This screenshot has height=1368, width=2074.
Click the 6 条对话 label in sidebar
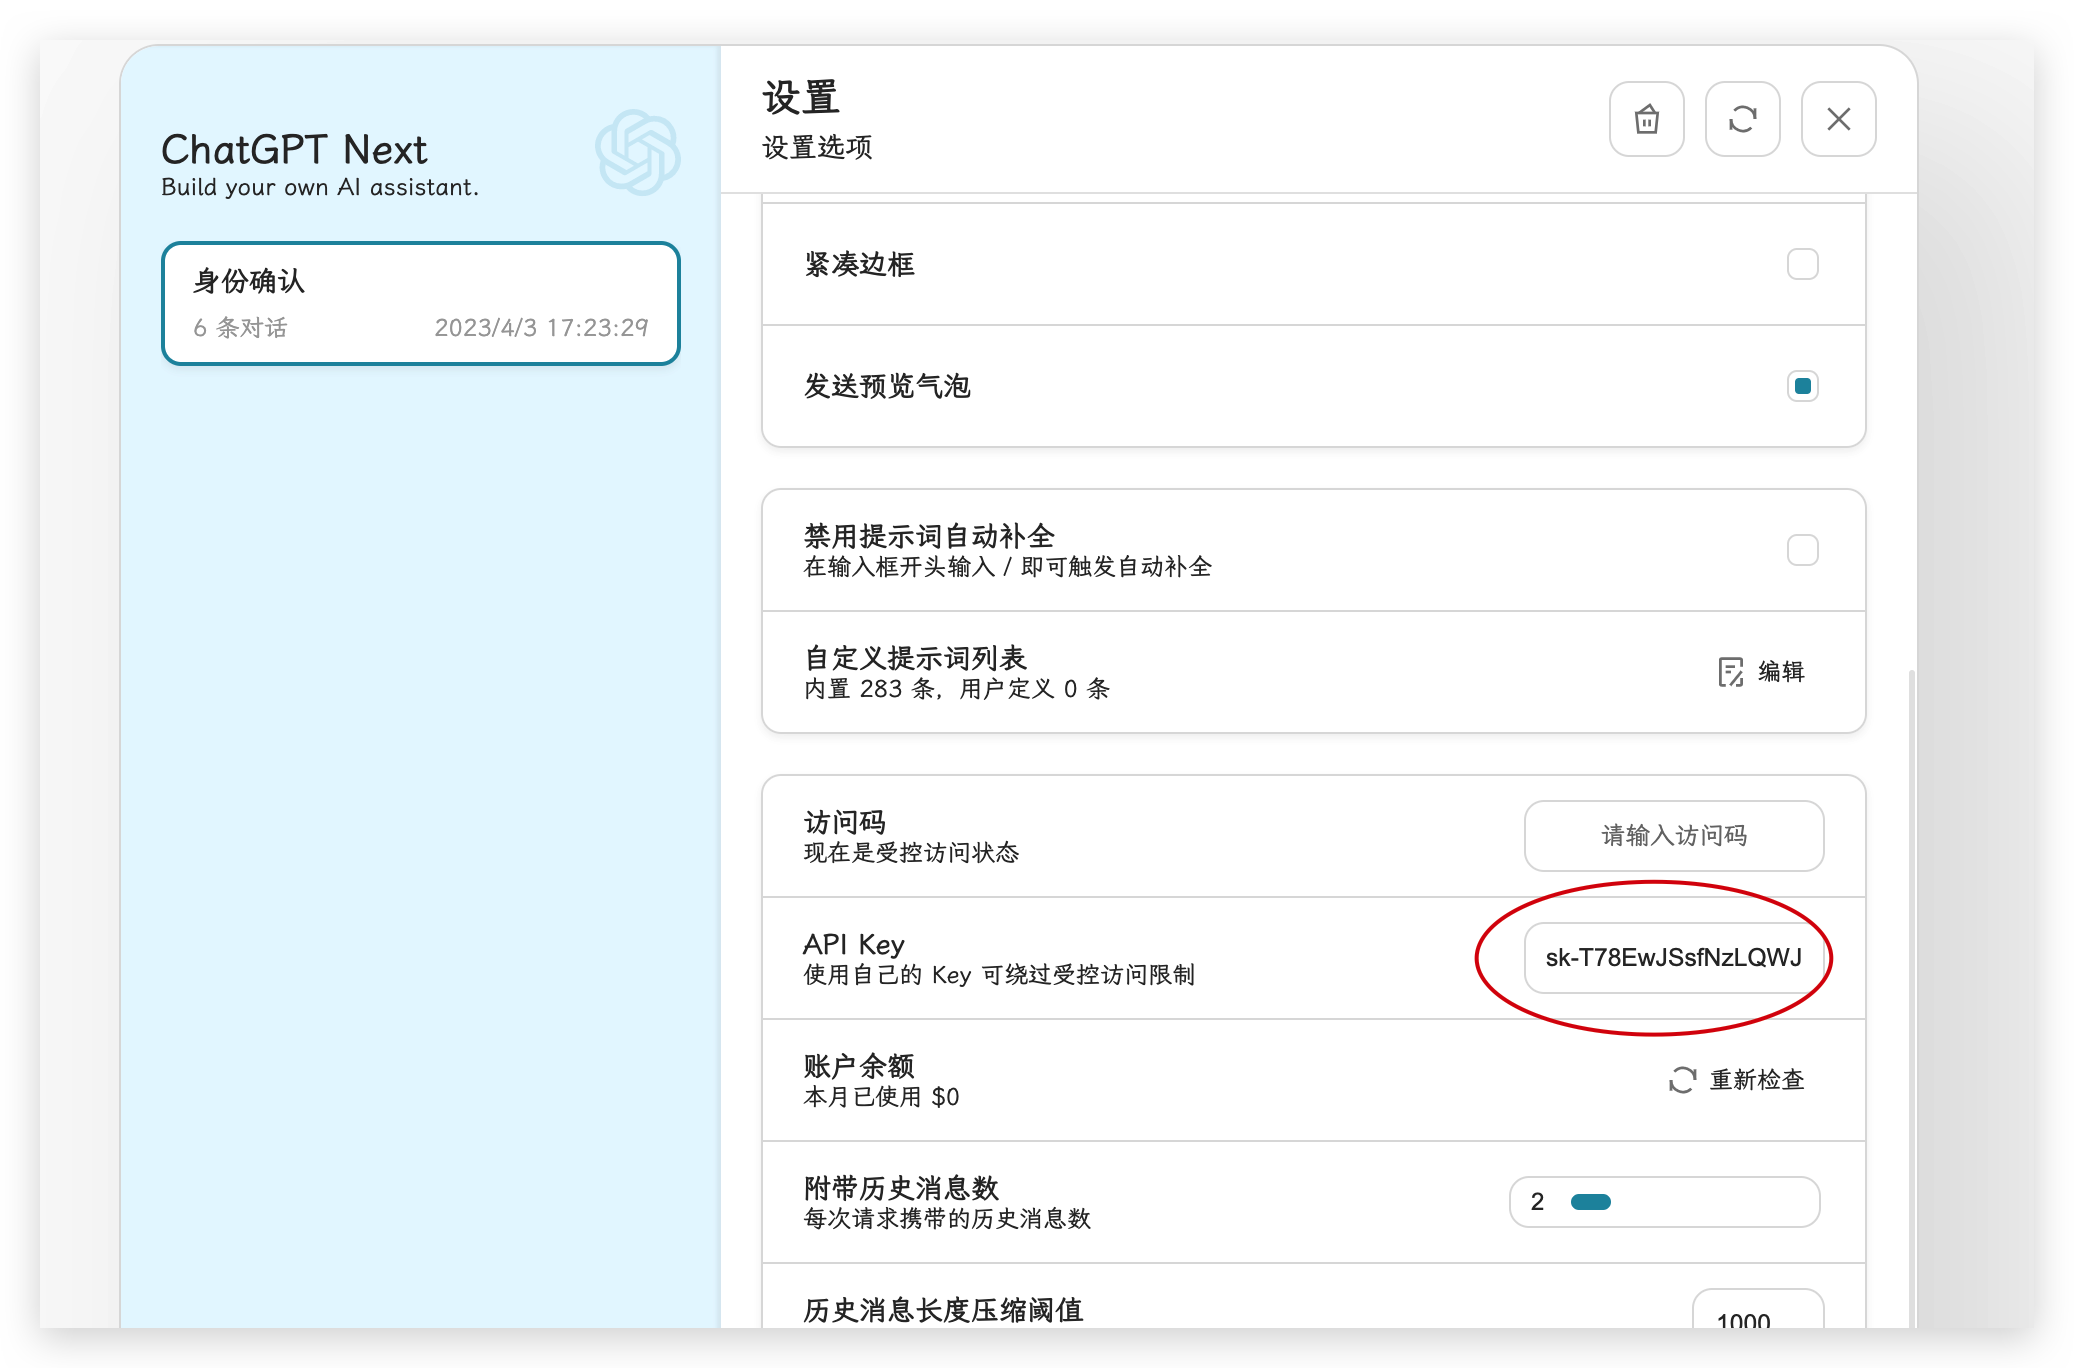click(x=239, y=328)
